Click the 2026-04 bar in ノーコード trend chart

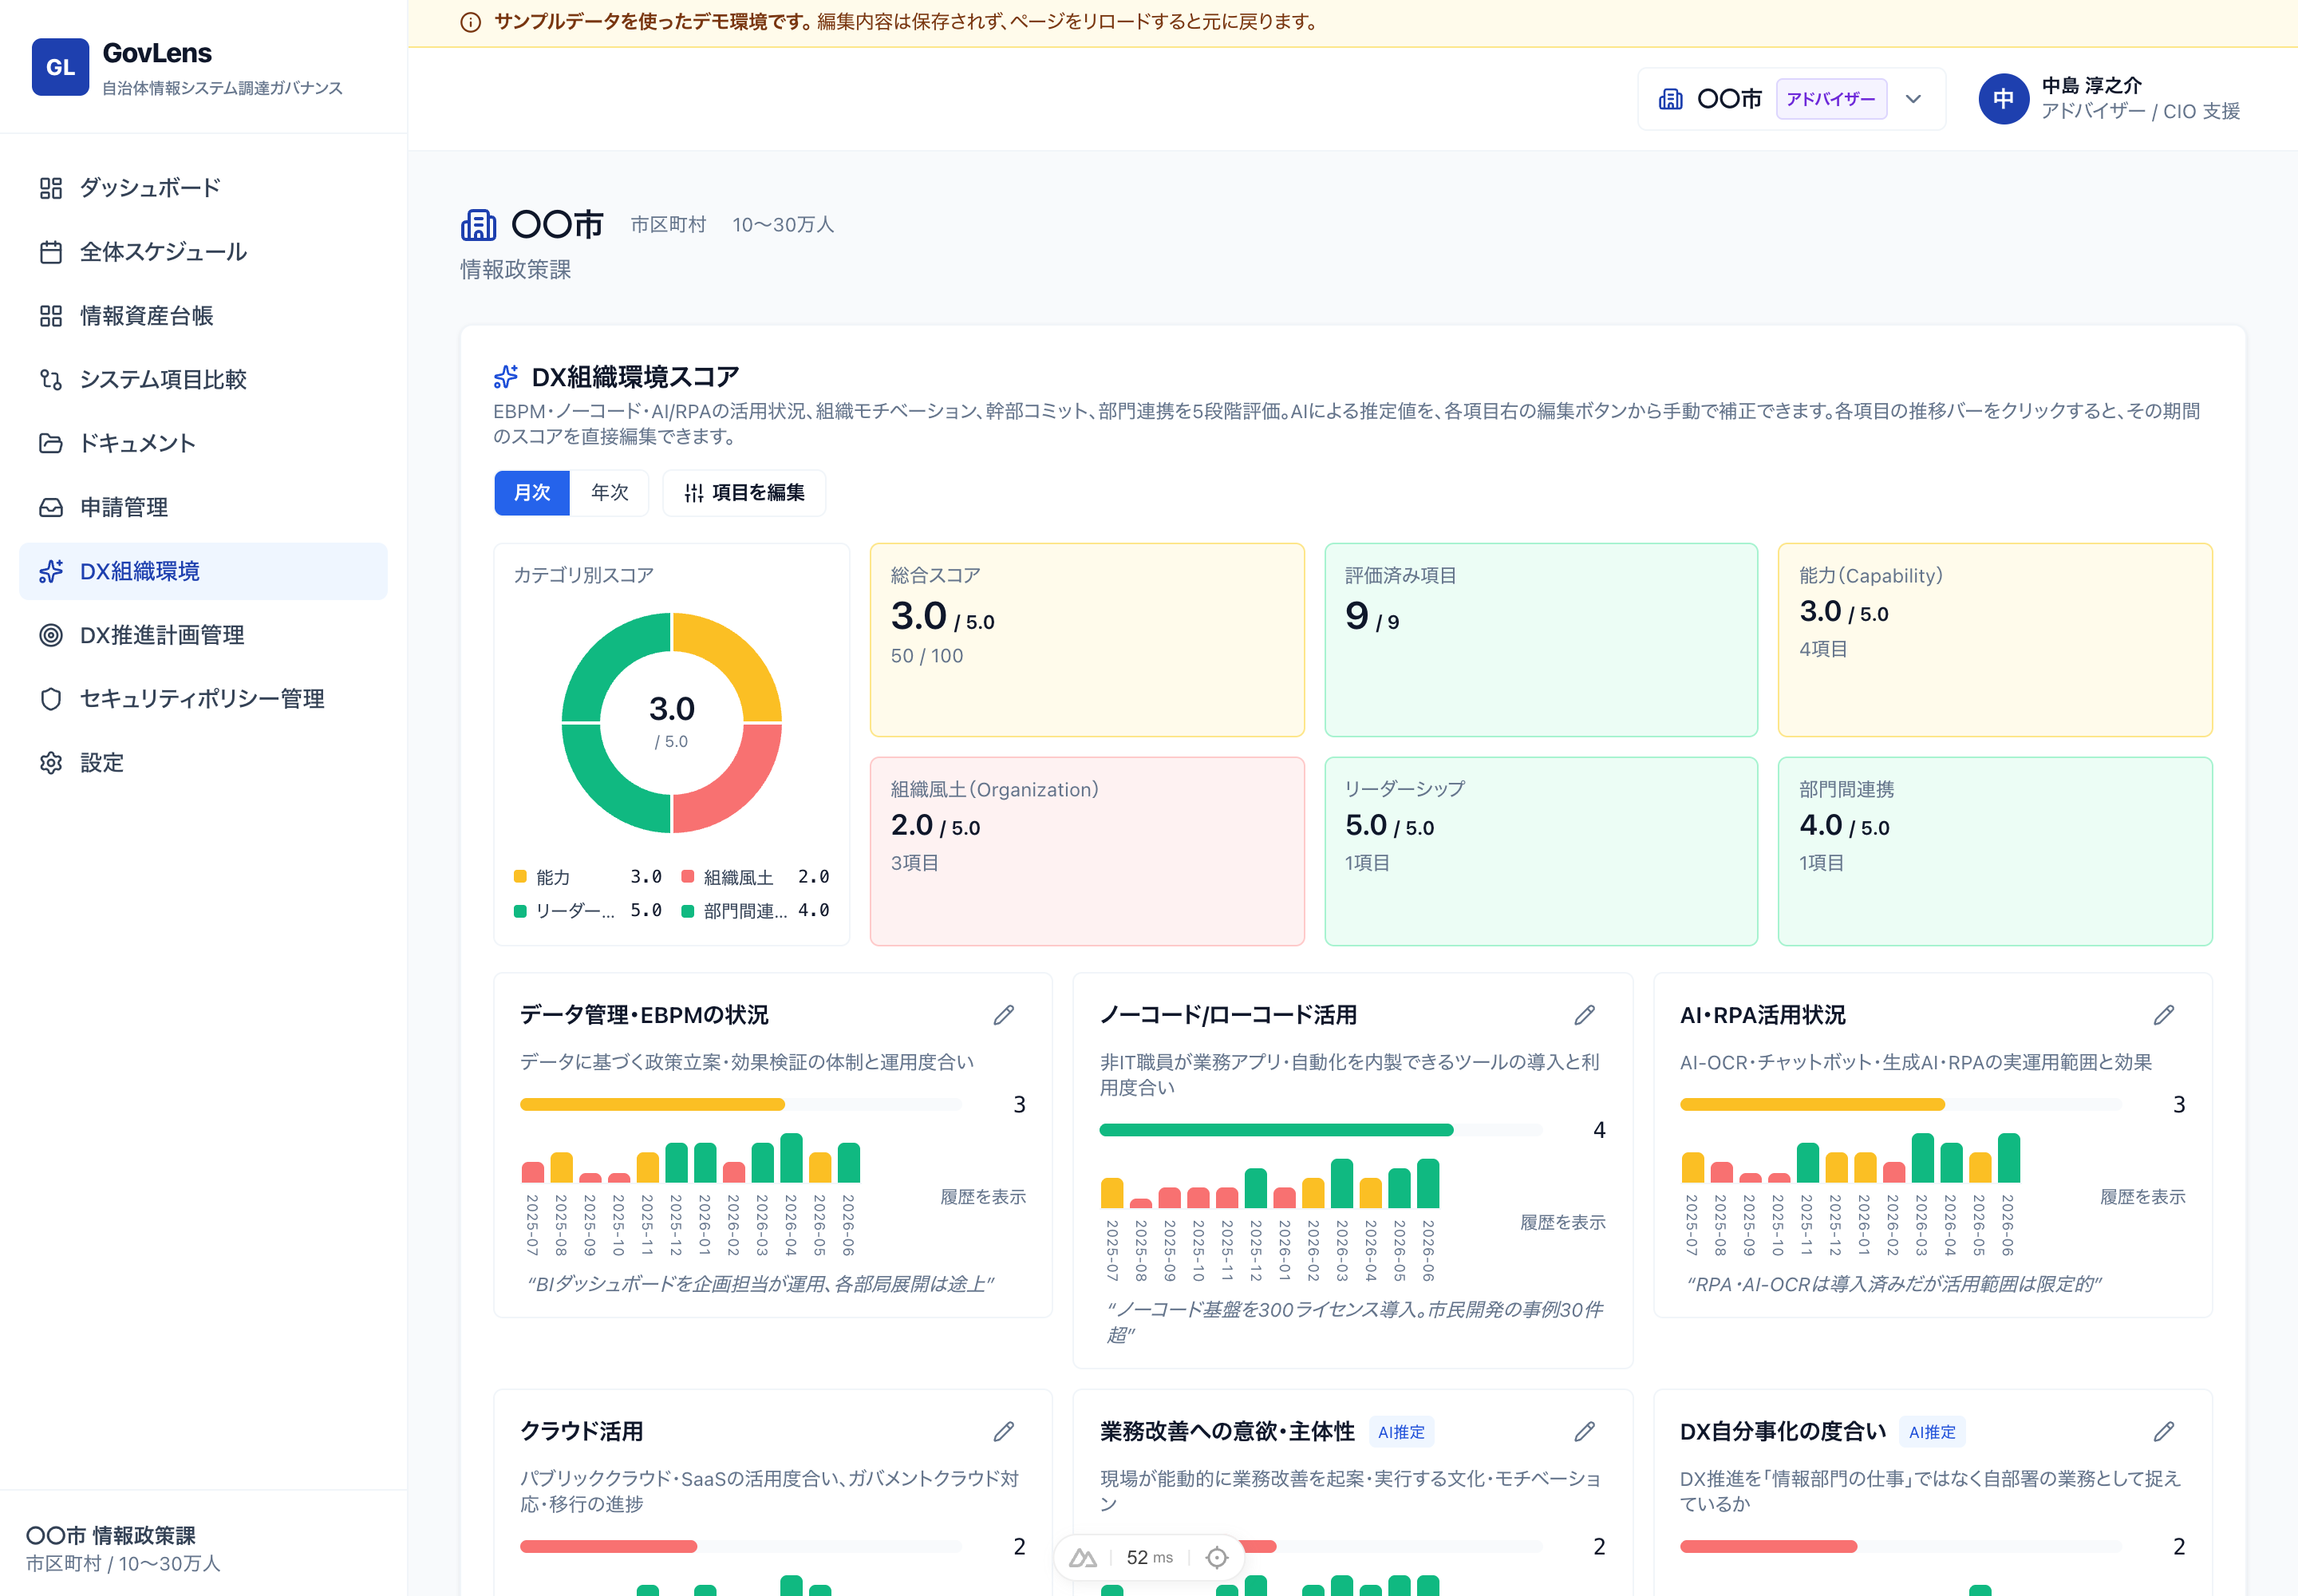tap(1370, 1193)
